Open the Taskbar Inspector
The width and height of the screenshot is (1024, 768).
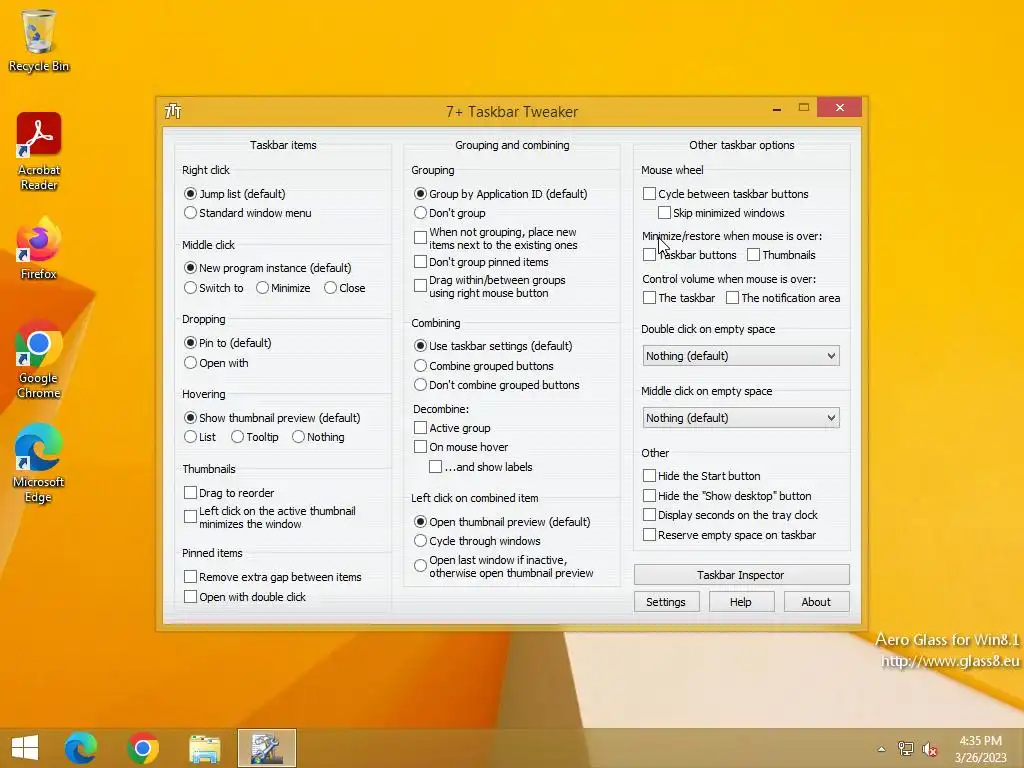click(741, 575)
